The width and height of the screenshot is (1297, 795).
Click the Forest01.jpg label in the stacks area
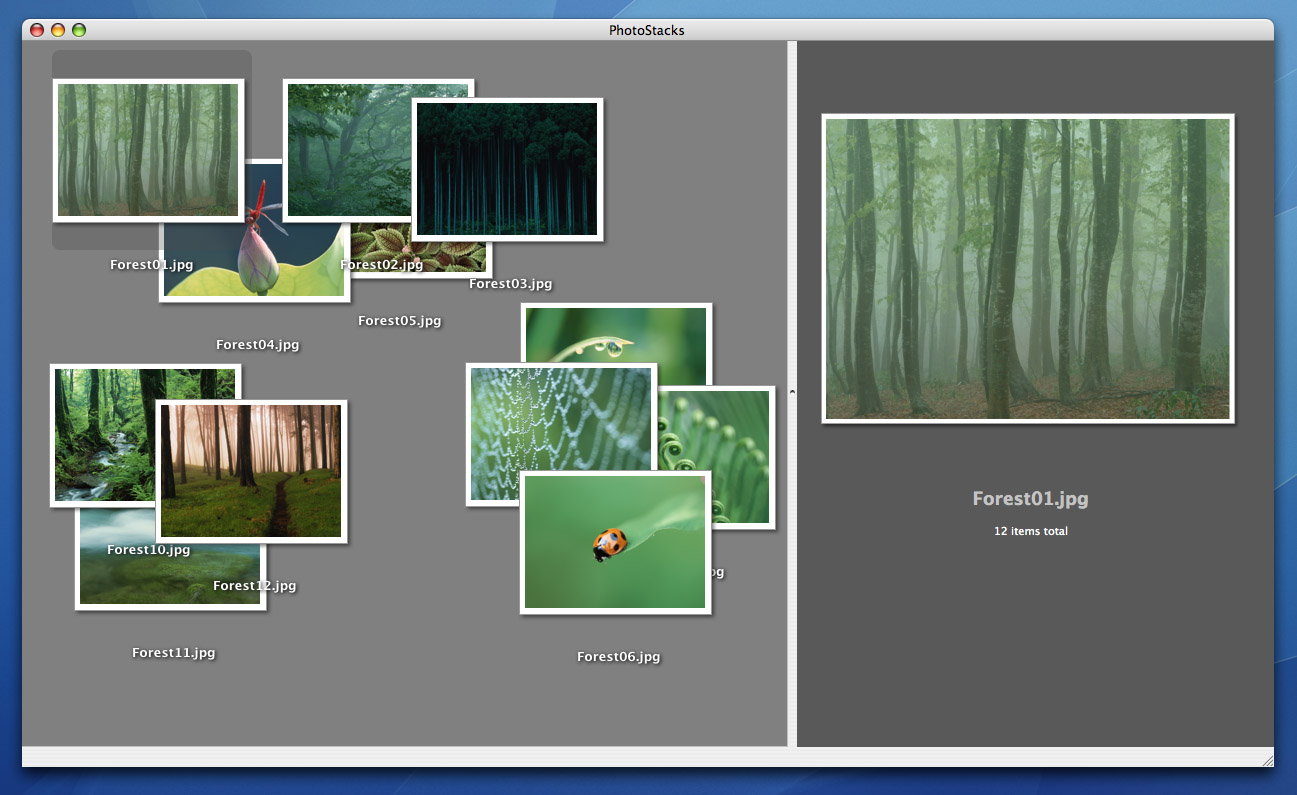click(x=152, y=265)
